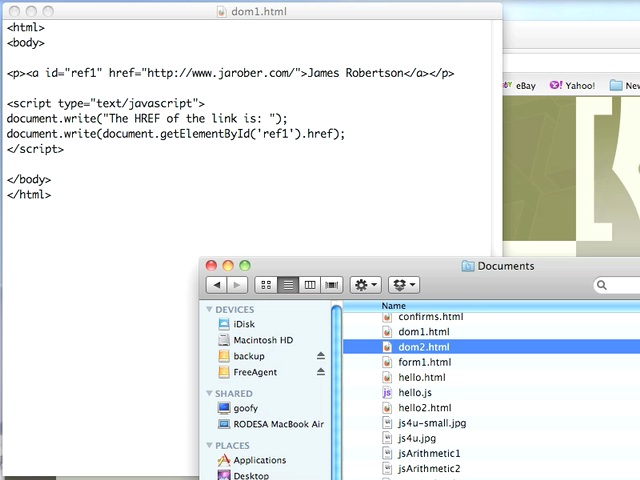This screenshot has height=480, width=640.
Task: Click the hello2.html file icon
Action: pos(387,408)
